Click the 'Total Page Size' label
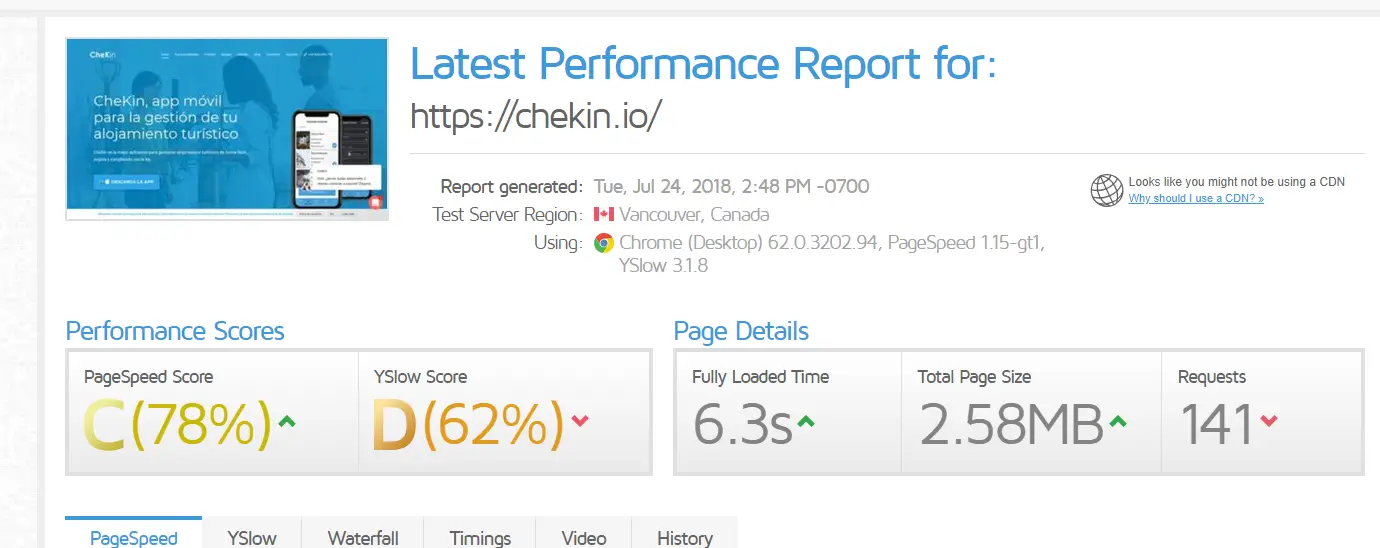This screenshot has height=548, width=1380. point(974,377)
